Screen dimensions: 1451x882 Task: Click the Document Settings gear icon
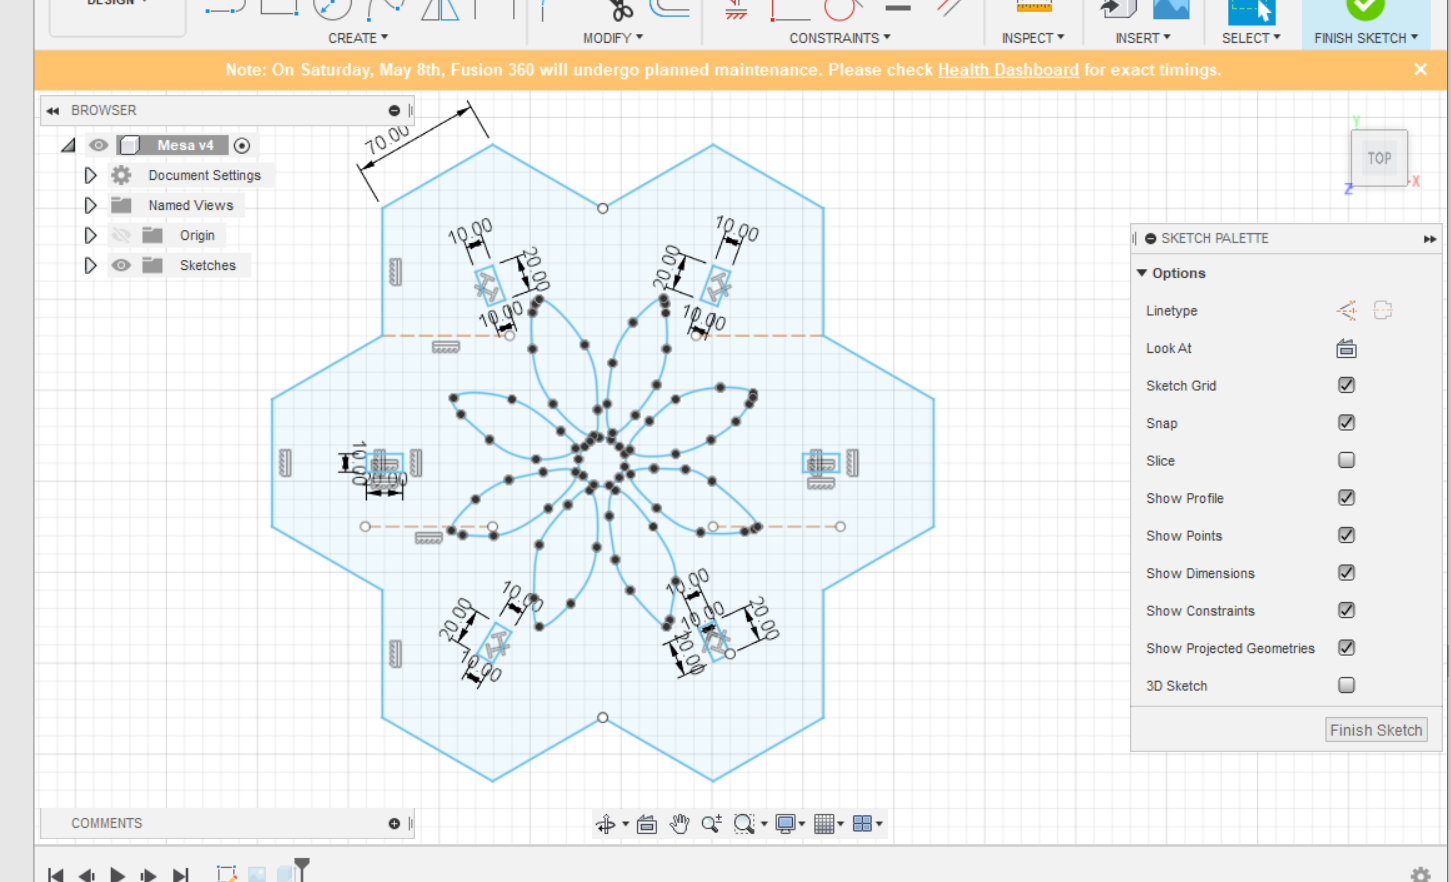tap(121, 175)
